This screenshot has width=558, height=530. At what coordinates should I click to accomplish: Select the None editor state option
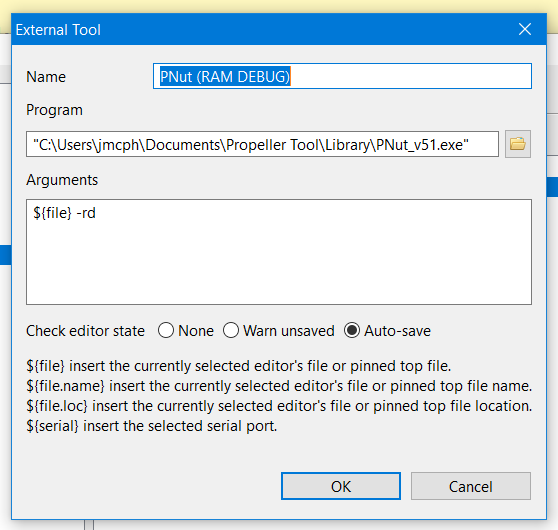click(x=166, y=330)
